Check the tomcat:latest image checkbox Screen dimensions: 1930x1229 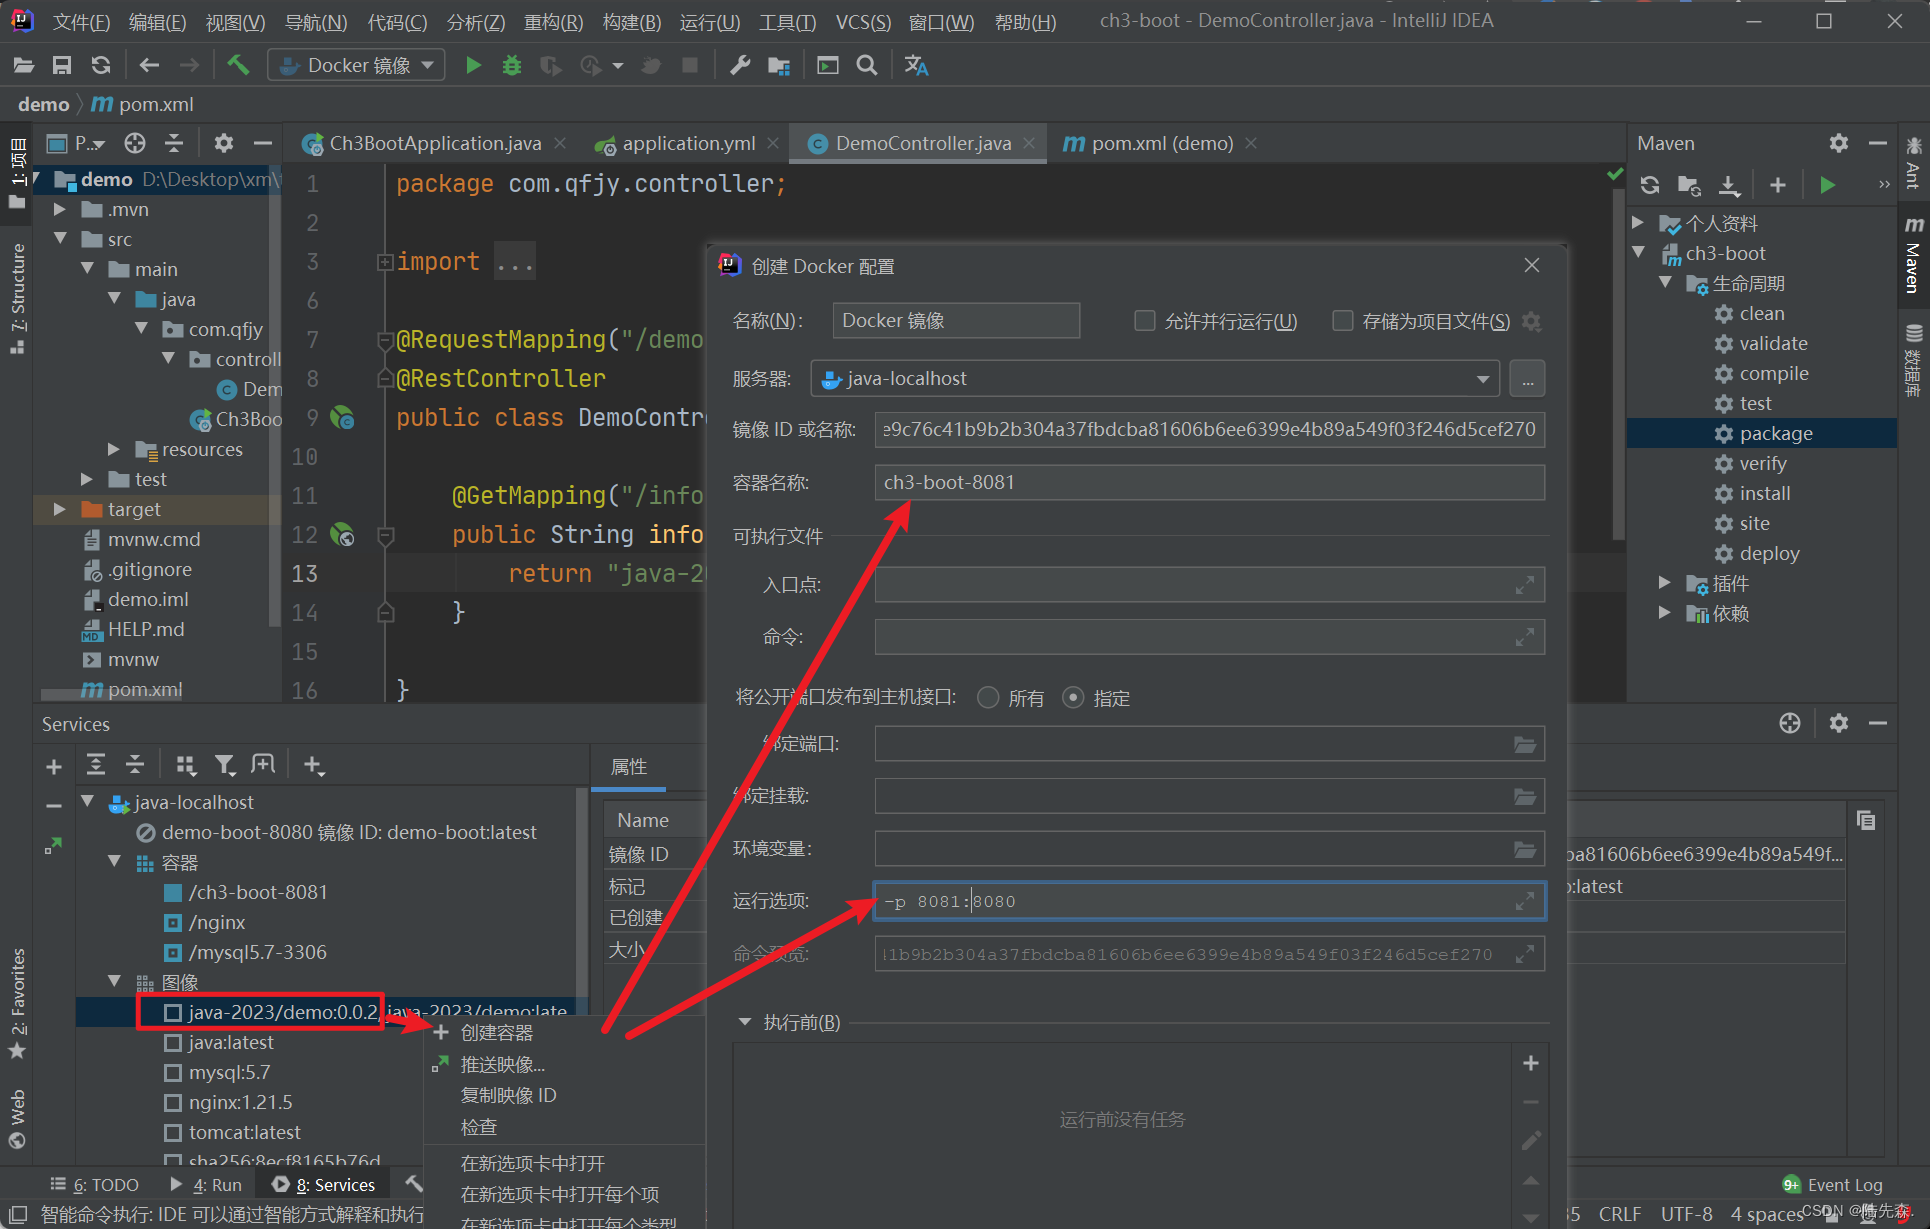pos(173,1133)
